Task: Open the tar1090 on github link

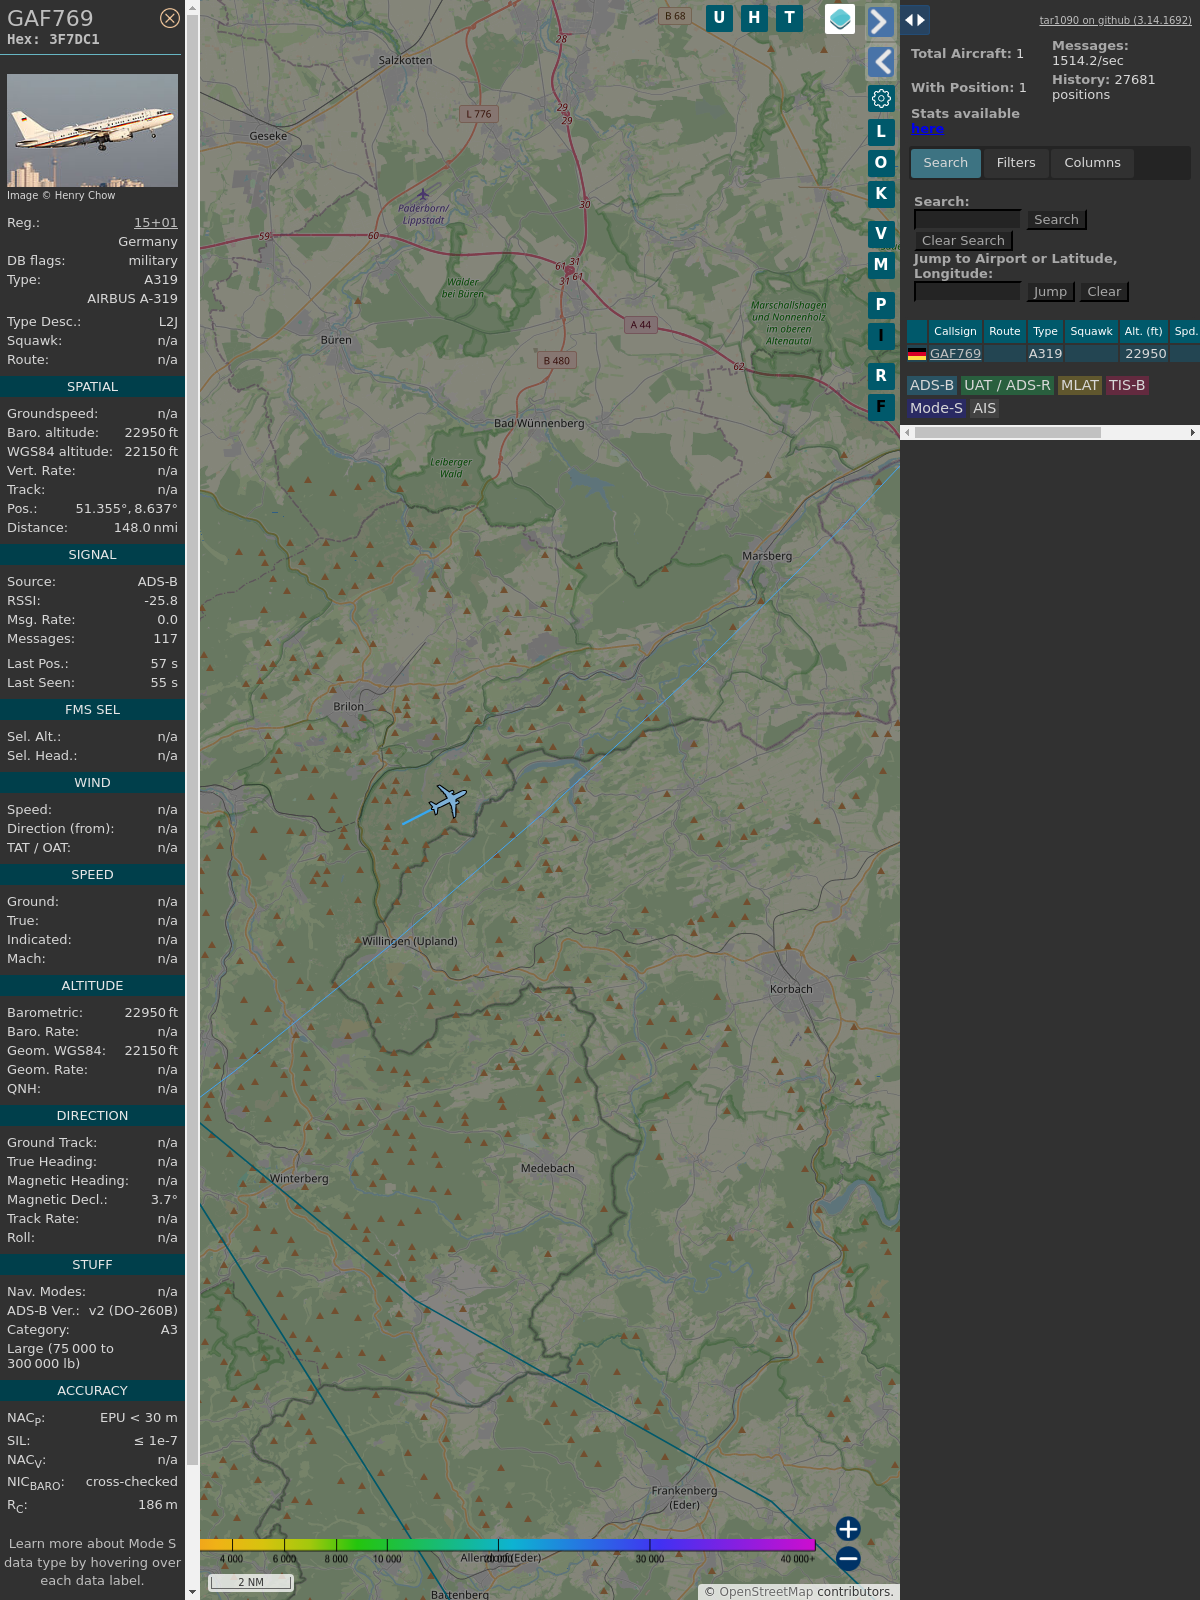Action: (x=1115, y=20)
